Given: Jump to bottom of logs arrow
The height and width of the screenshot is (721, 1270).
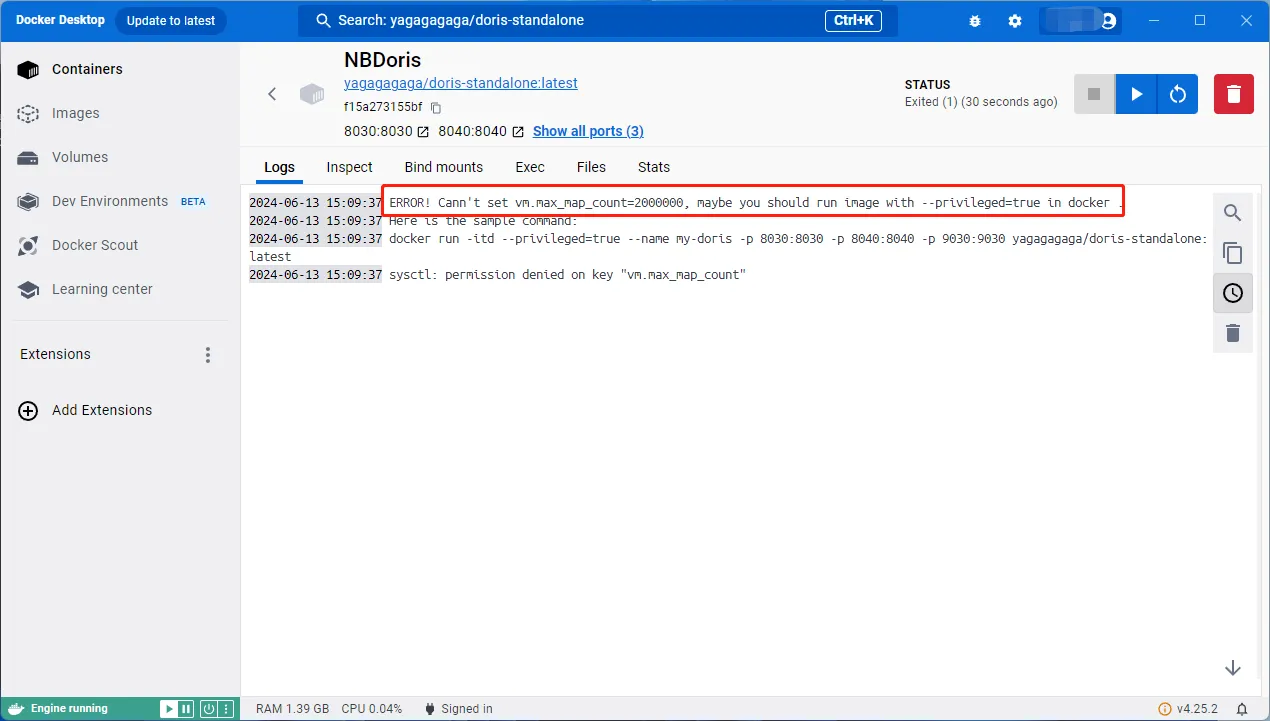Looking at the screenshot, I should 1233,668.
